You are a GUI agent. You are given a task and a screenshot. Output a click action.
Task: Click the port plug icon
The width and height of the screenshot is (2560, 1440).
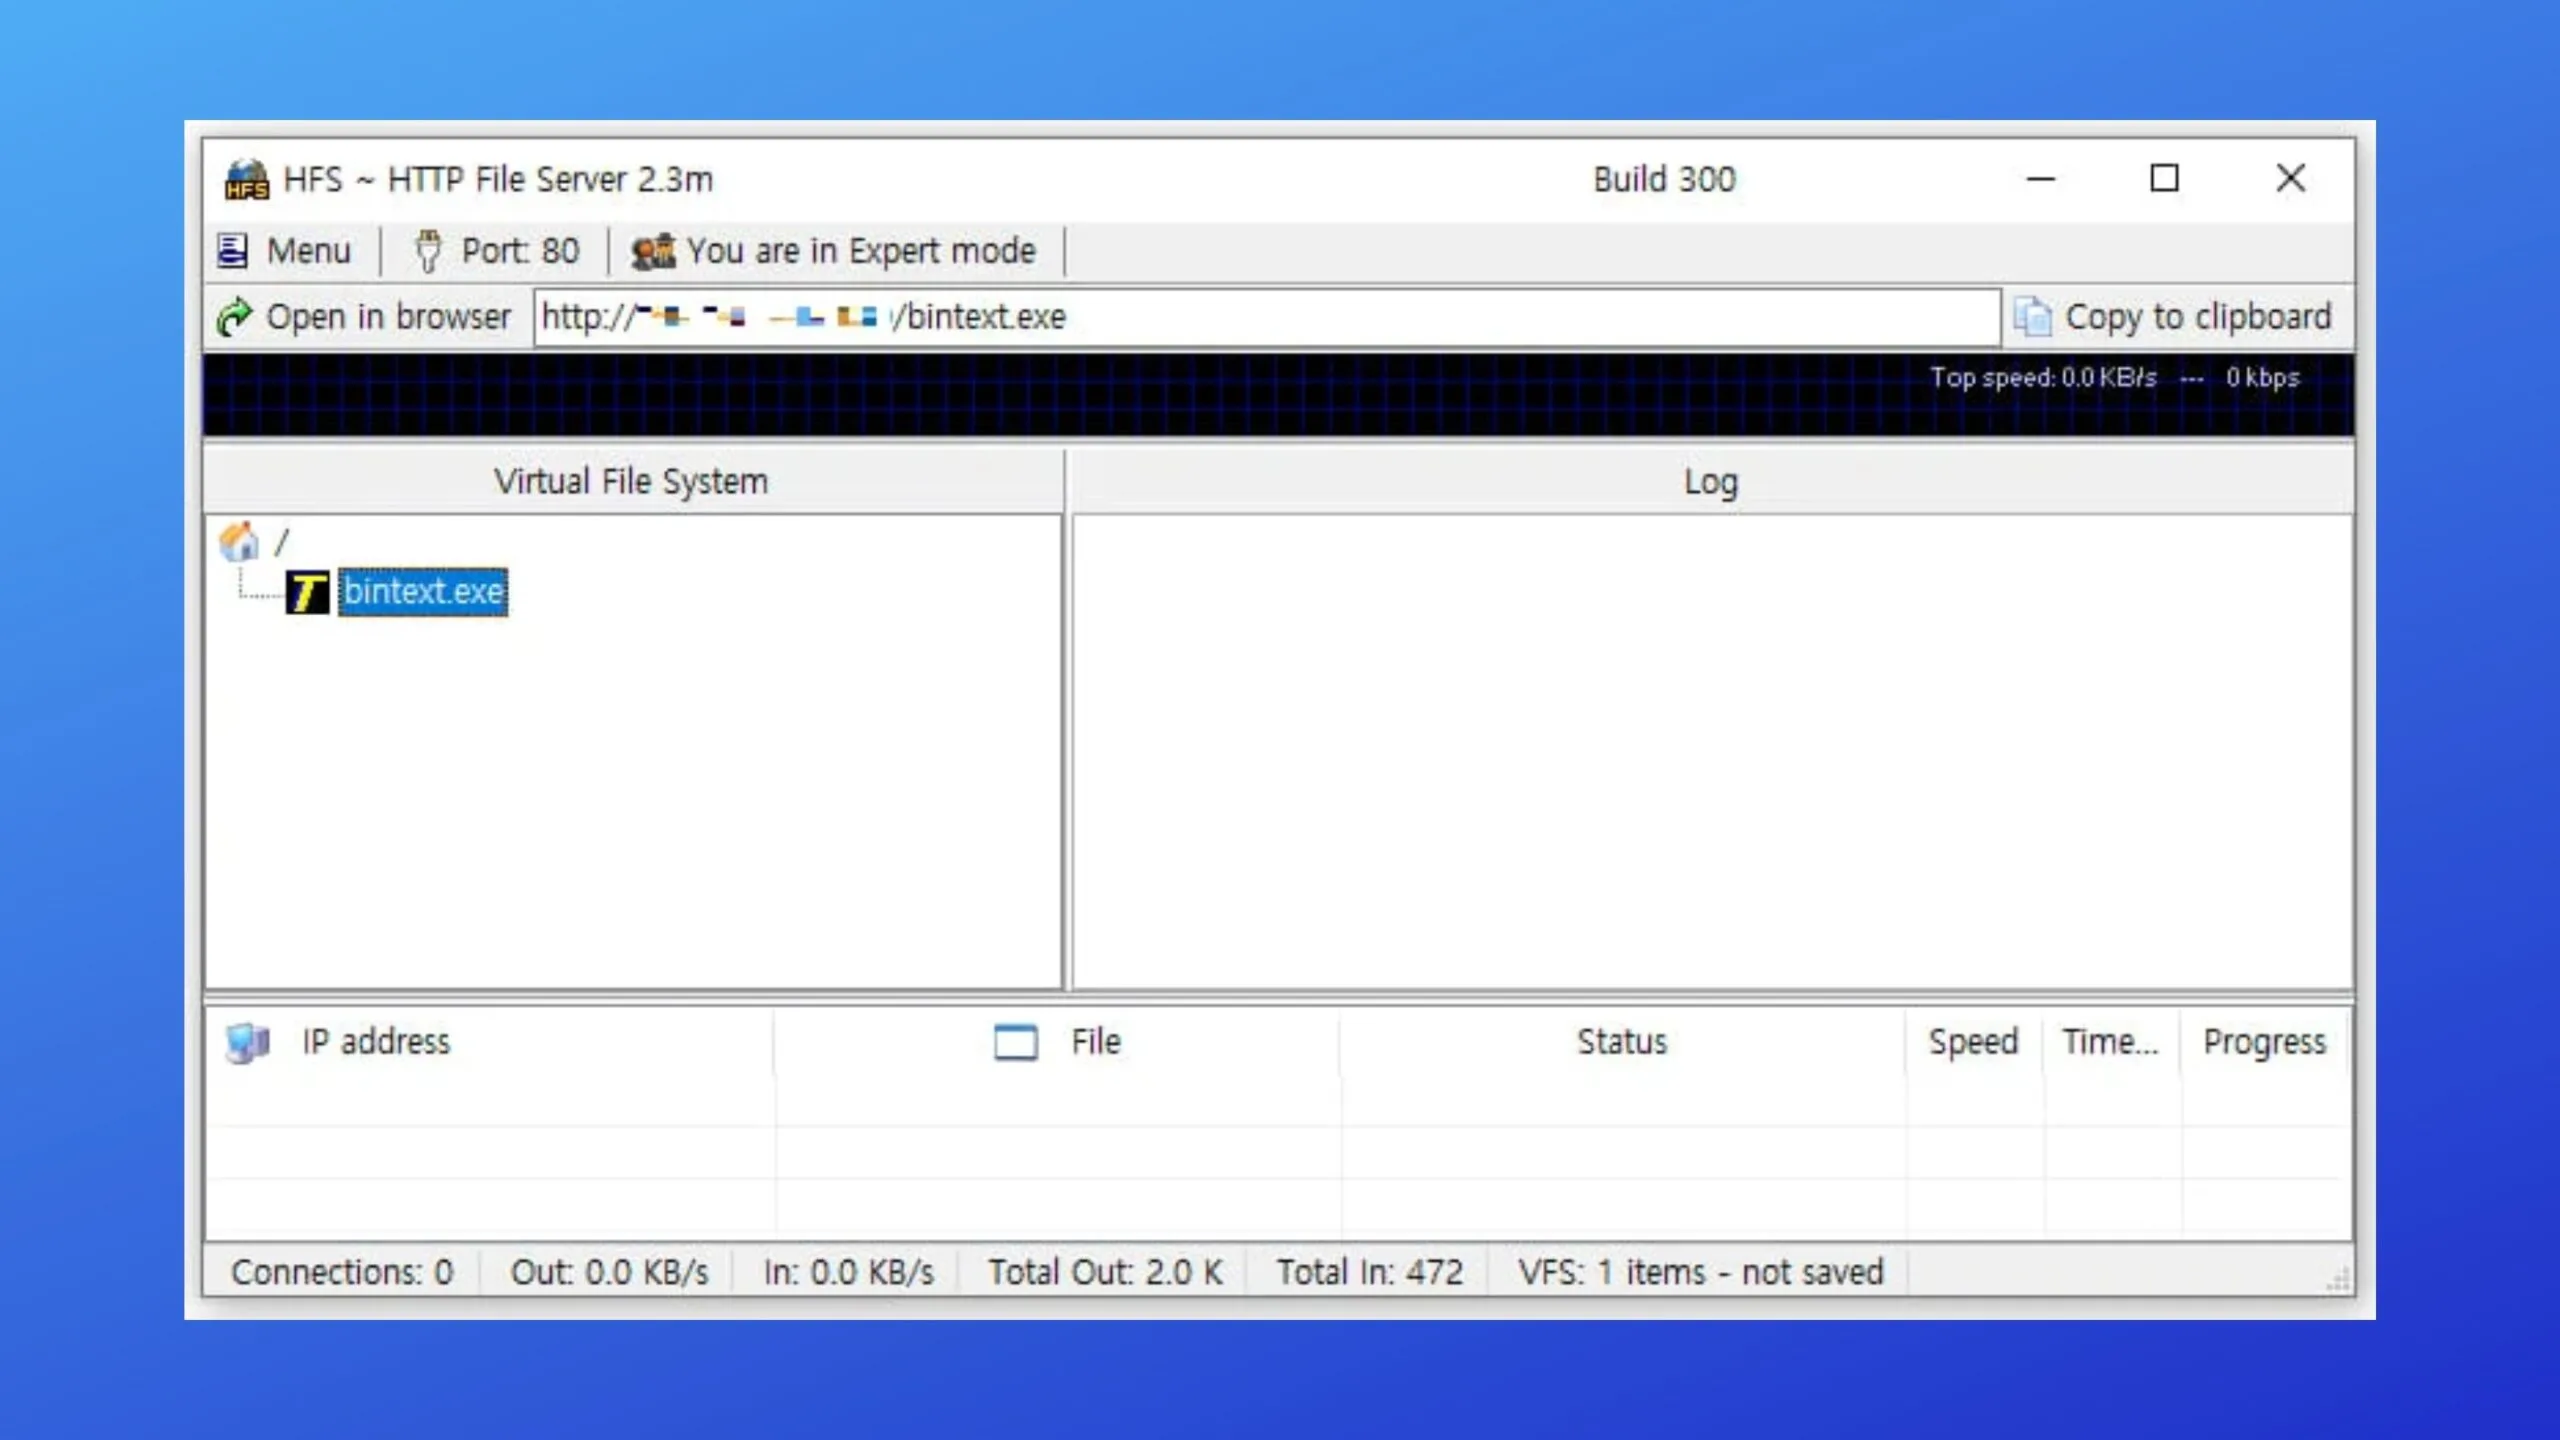[x=428, y=250]
